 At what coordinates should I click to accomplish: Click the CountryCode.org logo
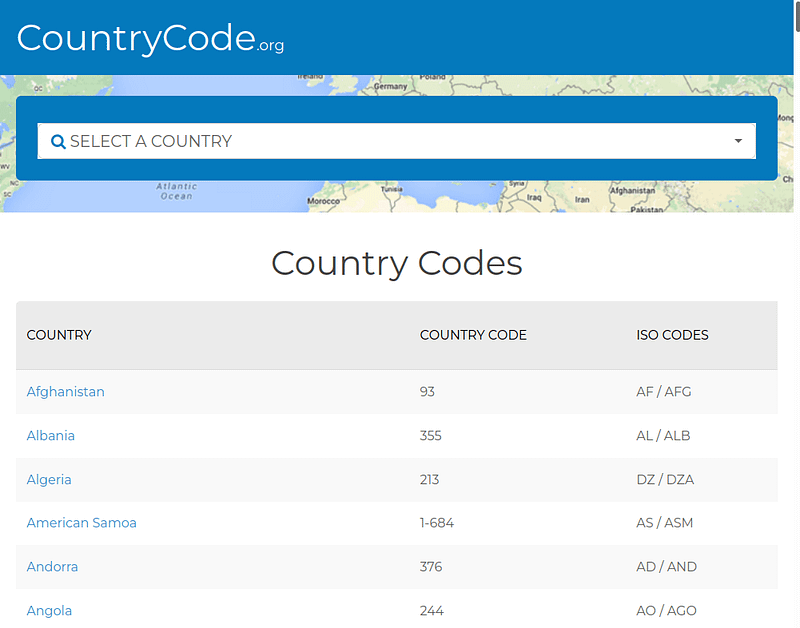point(151,39)
